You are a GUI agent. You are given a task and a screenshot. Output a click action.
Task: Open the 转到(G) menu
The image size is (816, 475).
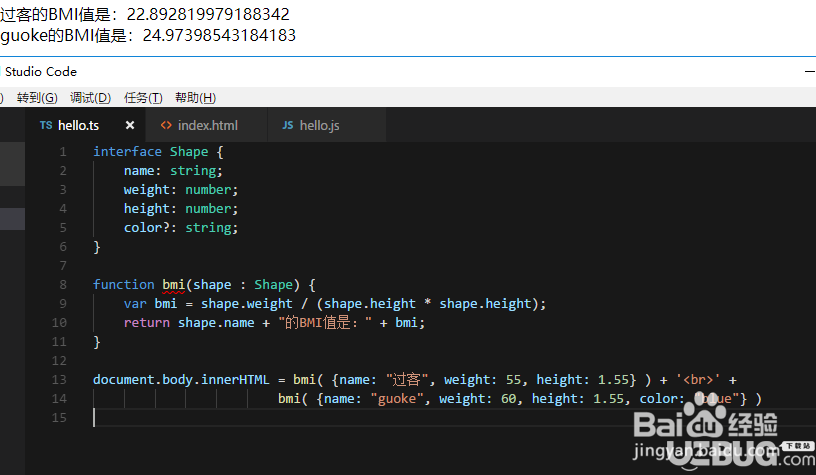click(x=37, y=98)
